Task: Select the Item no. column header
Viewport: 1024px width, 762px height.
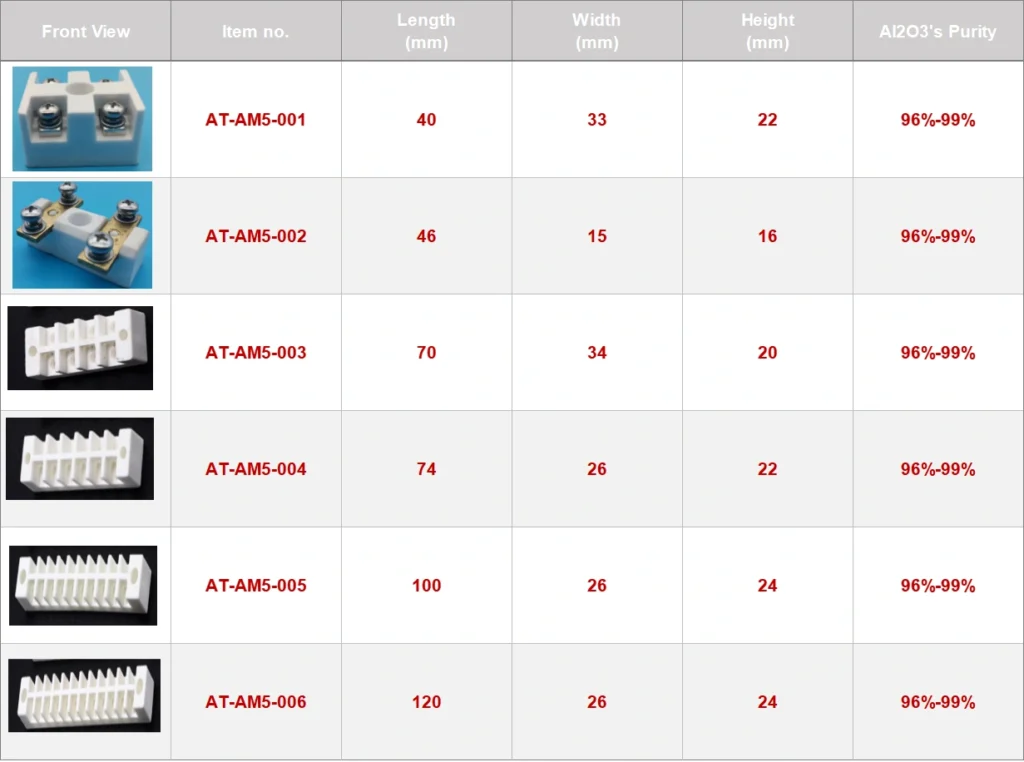Action: 256,32
